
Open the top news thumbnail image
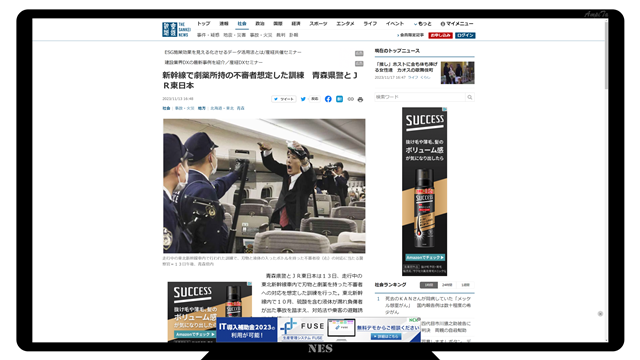(458, 73)
